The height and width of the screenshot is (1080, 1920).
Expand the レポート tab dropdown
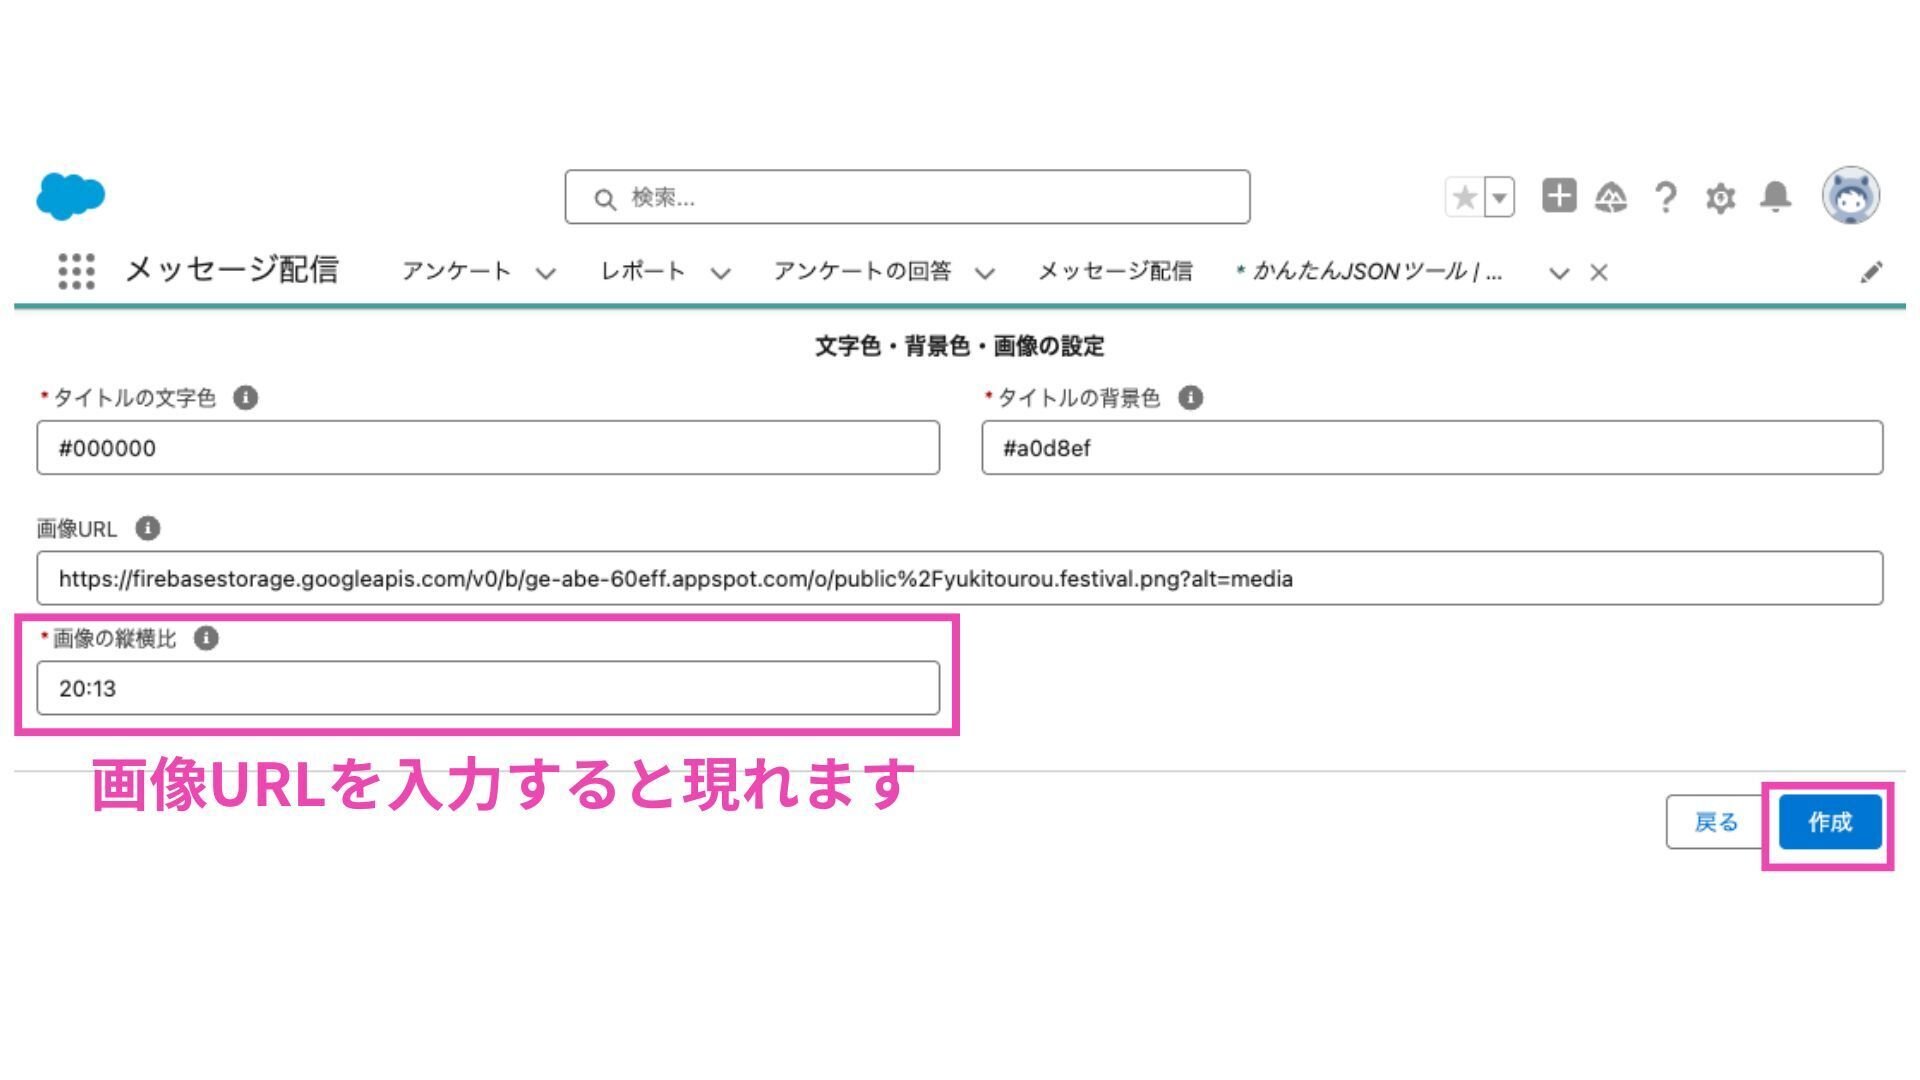coord(720,272)
